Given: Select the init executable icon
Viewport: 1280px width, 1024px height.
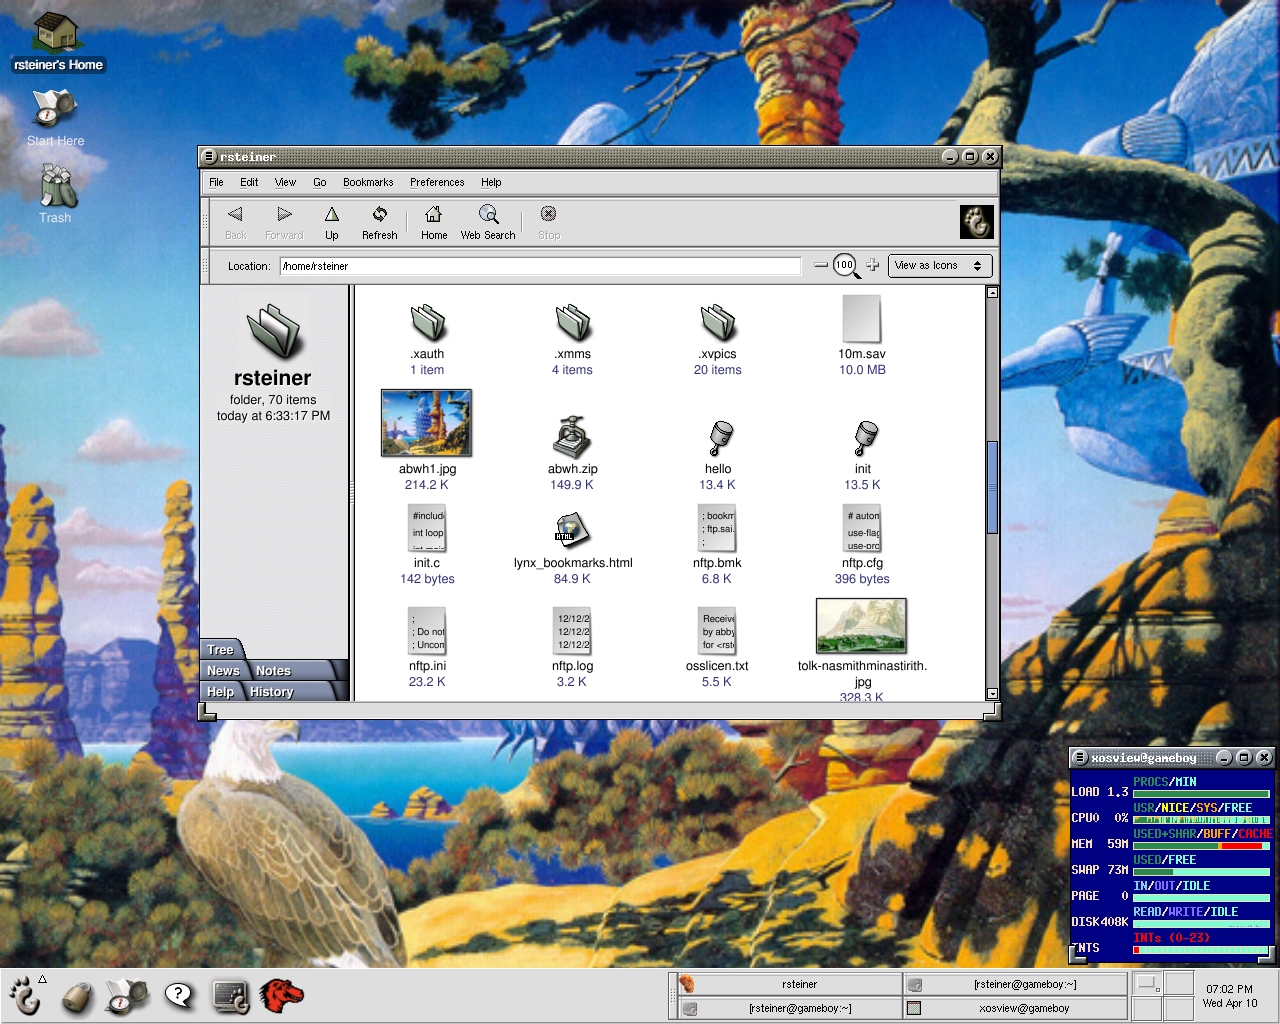Looking at the screenshot, I should (865, 438).
